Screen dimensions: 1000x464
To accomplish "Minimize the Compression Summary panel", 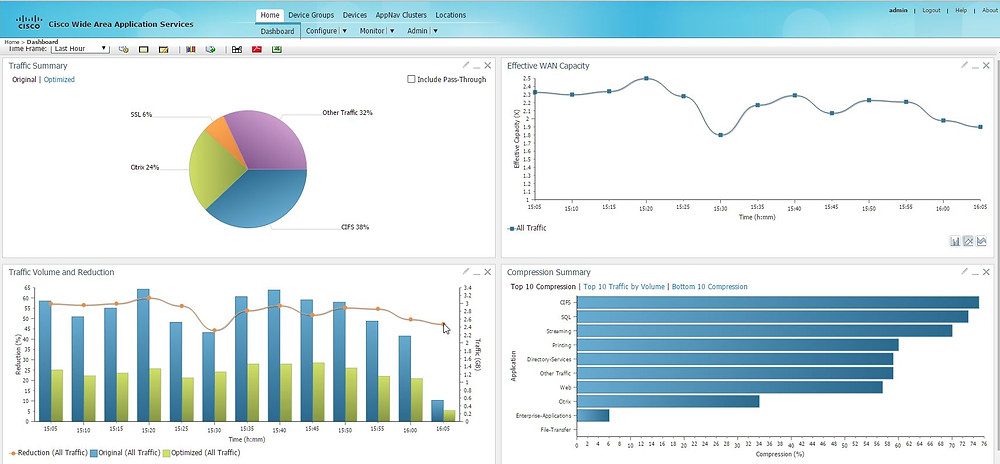I will [x=975, y=272].
